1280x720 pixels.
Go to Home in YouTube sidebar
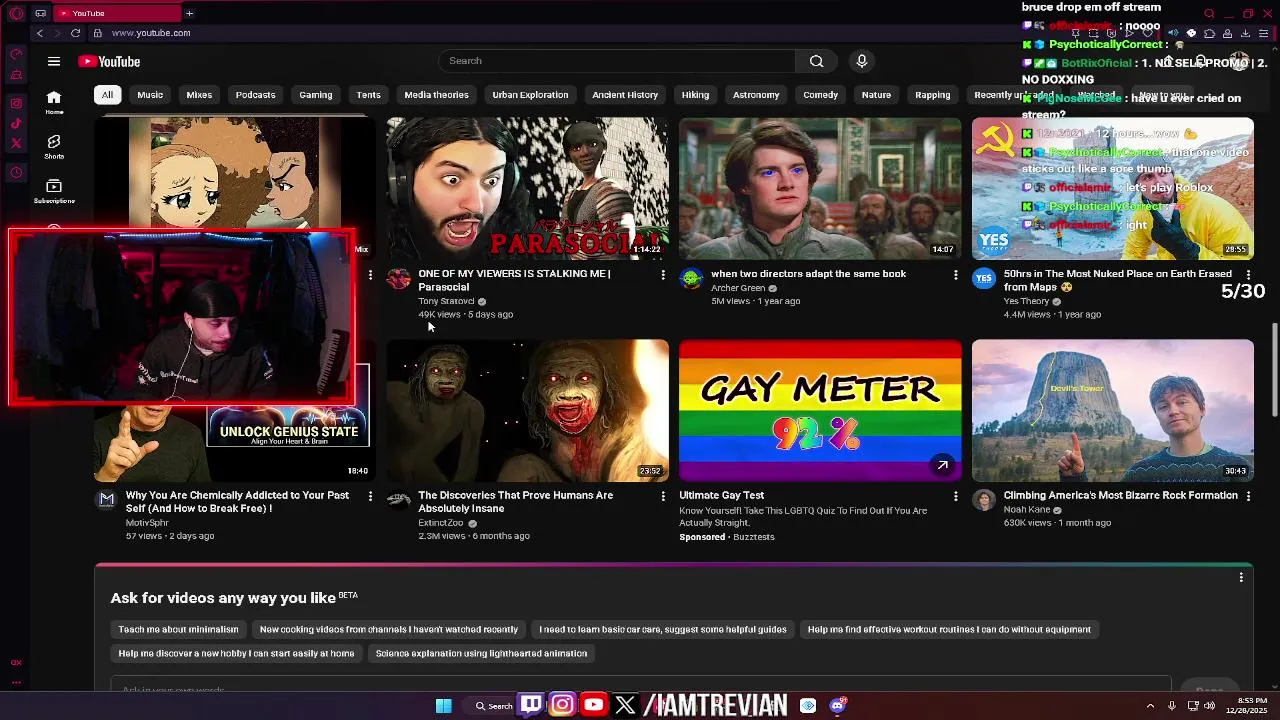pos(54,102)
